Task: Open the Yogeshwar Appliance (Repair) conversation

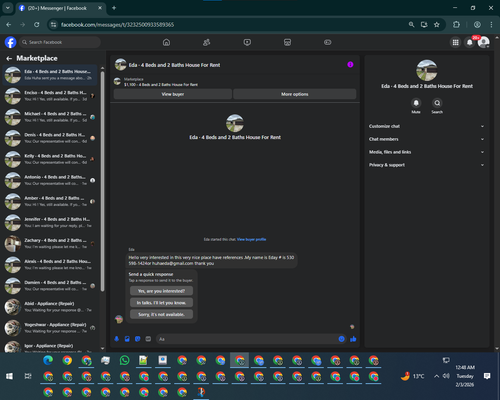Action: (x=50, y=328)
